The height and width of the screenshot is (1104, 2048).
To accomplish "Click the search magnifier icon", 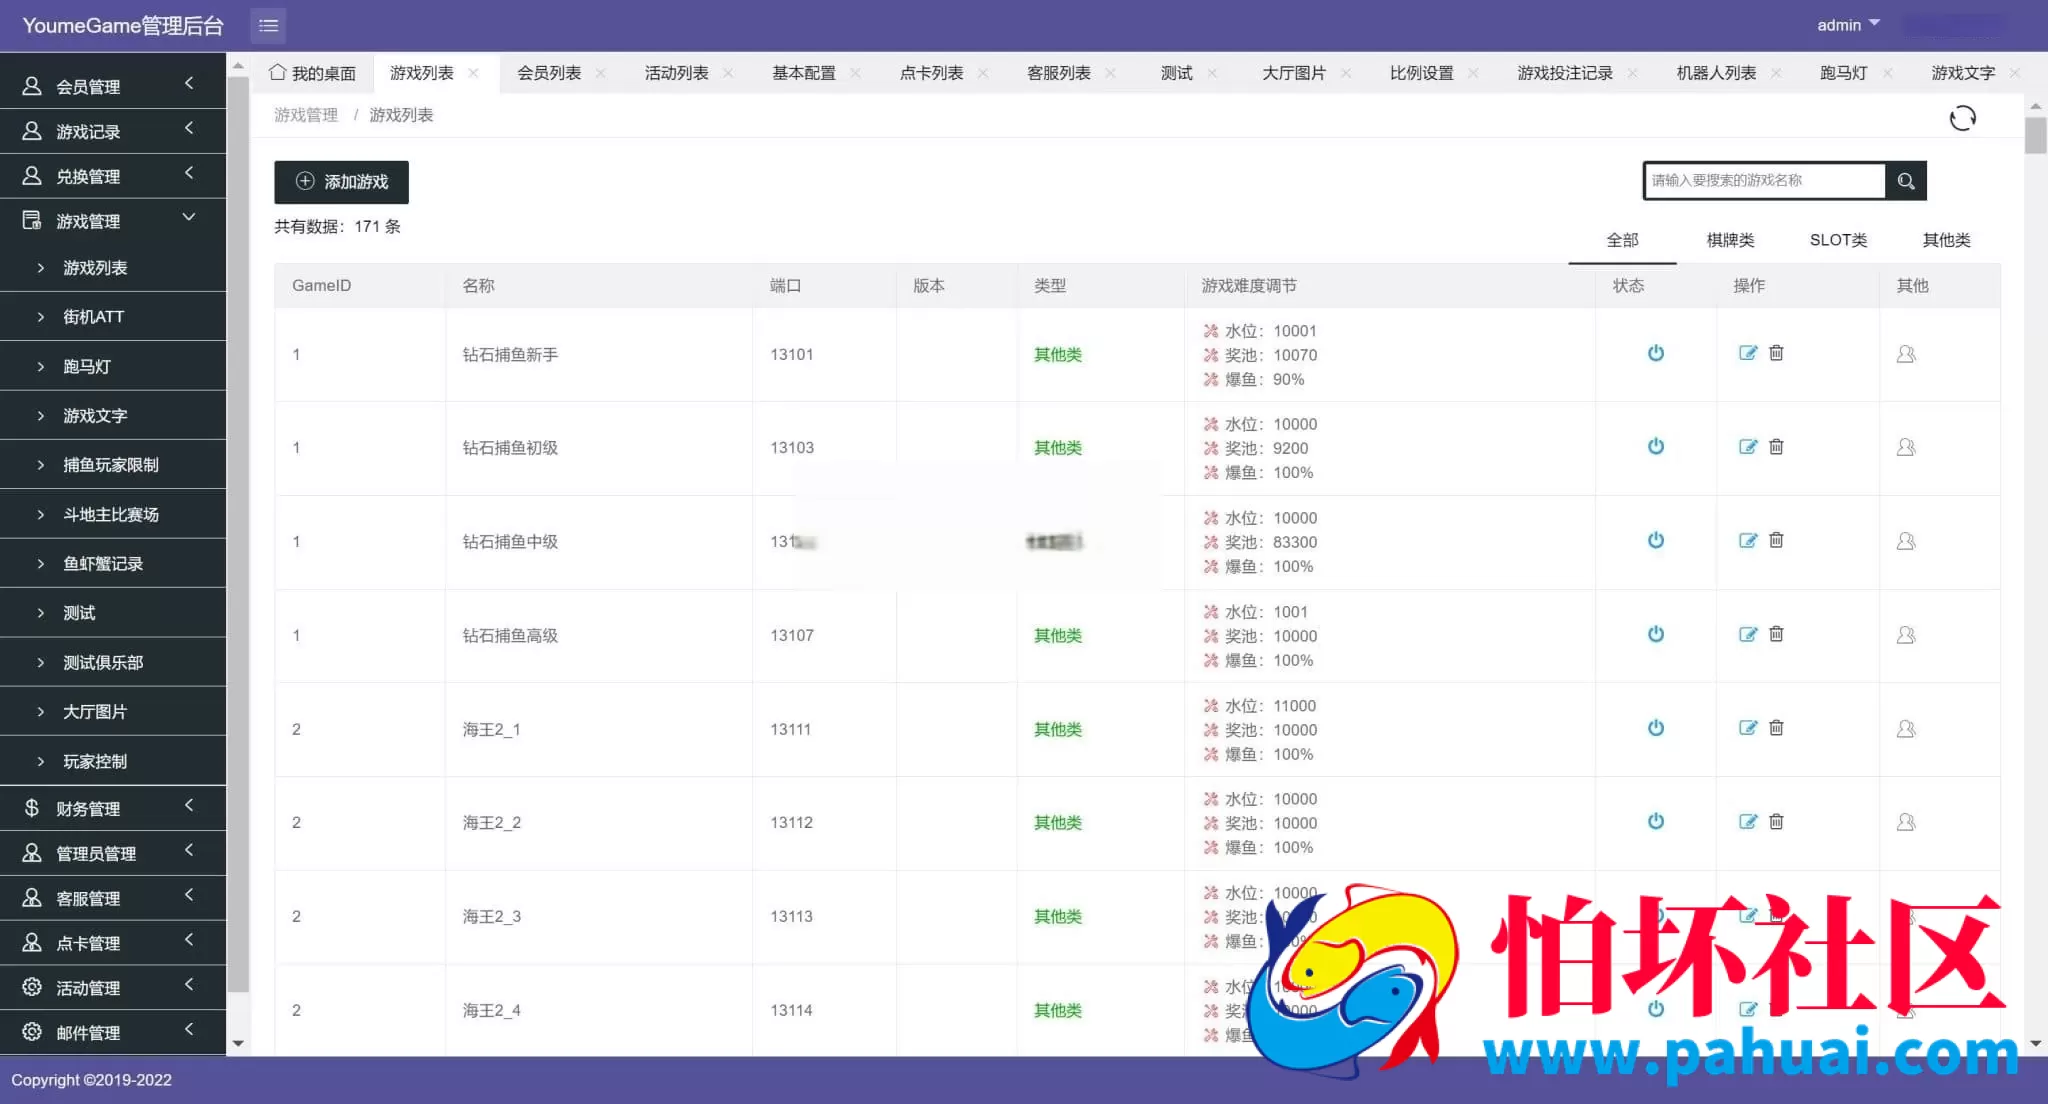I will (1906, 181).
